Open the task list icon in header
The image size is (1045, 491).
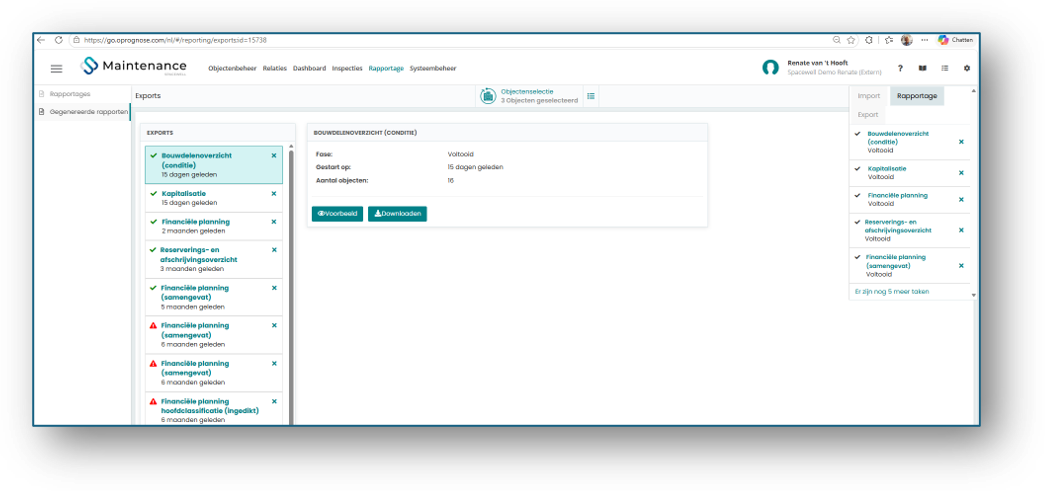pyautogui.click(x=944, y=68)
